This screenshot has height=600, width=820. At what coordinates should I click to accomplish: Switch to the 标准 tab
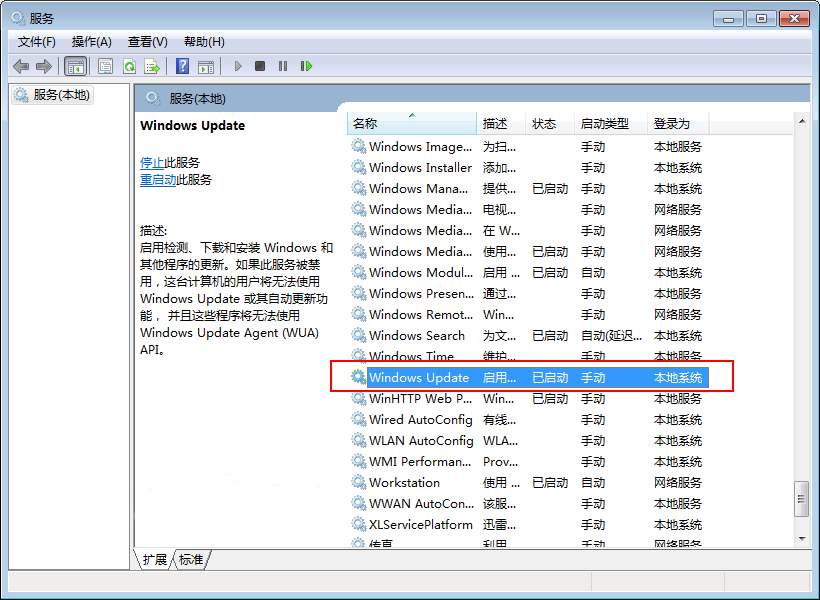tap(191, 560)
